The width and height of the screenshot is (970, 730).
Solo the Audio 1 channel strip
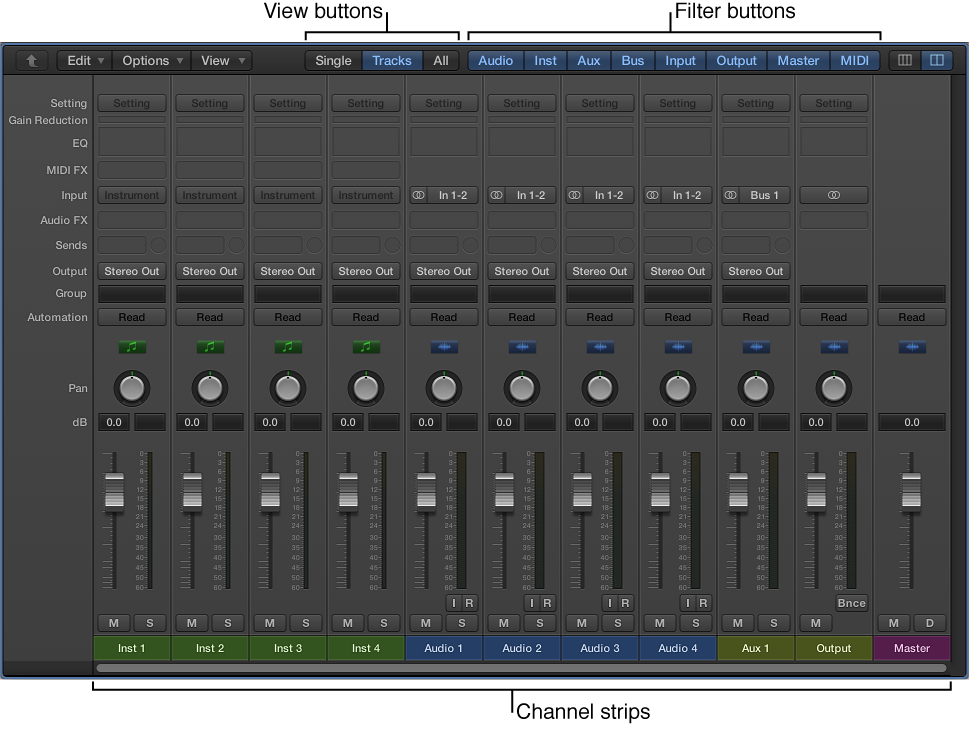point(461,622)
